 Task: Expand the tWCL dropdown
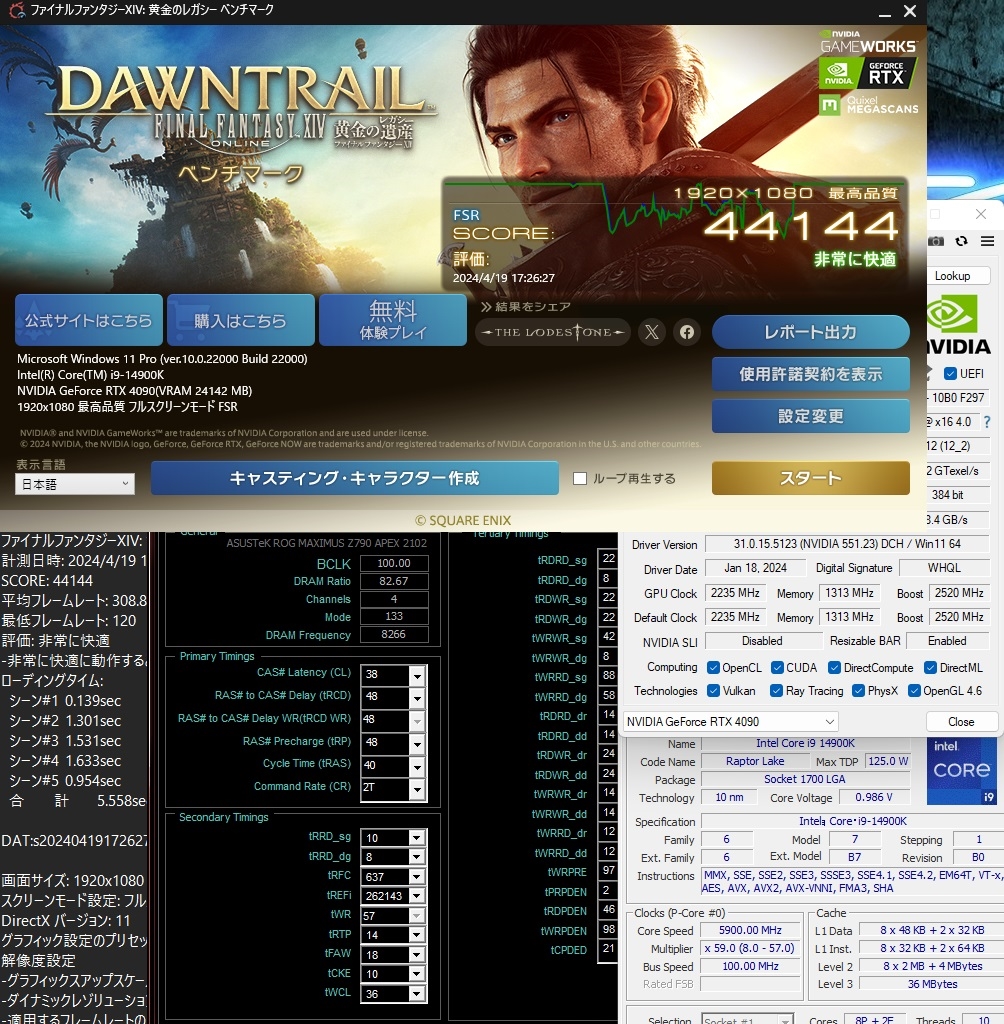pos(417,993)
